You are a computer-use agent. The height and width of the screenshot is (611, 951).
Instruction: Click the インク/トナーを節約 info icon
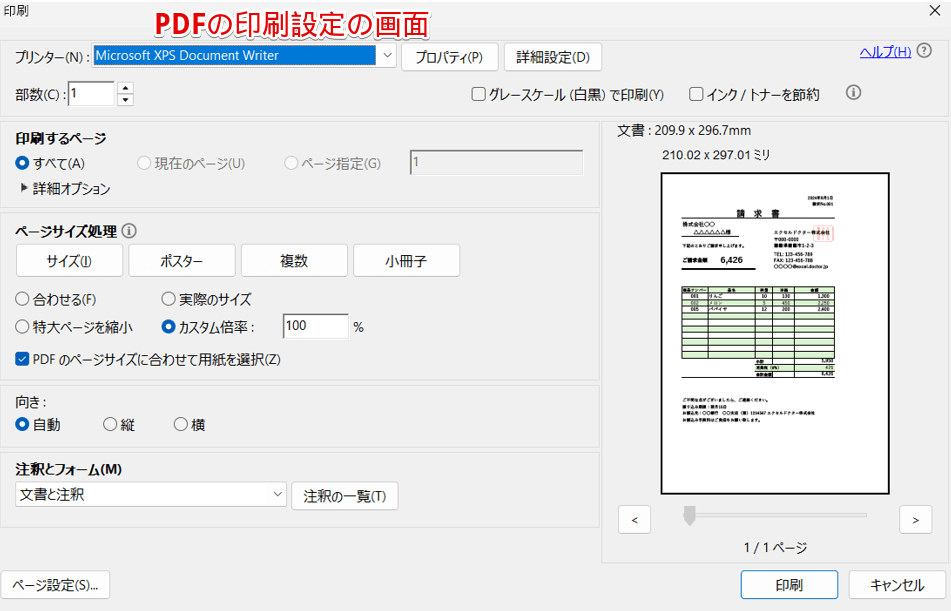[851, 93]
